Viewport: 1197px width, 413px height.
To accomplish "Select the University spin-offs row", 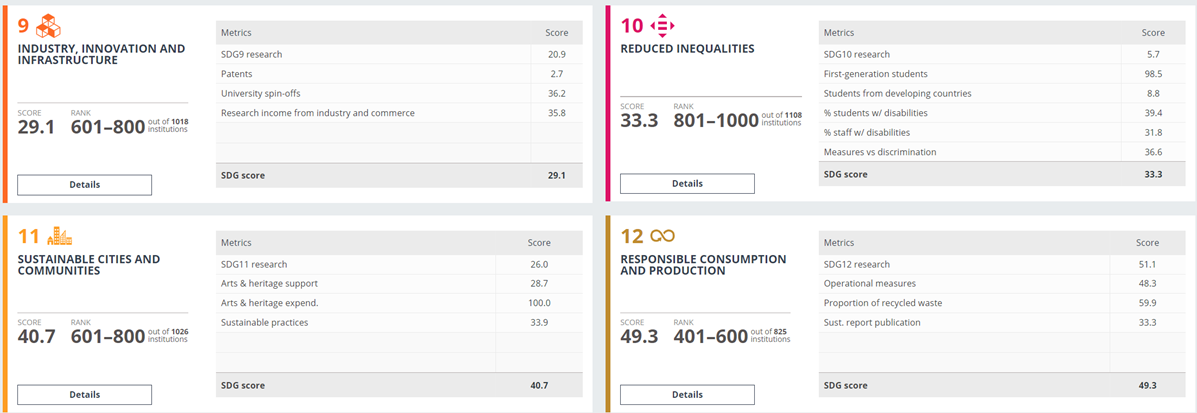I will coord(398,94).
